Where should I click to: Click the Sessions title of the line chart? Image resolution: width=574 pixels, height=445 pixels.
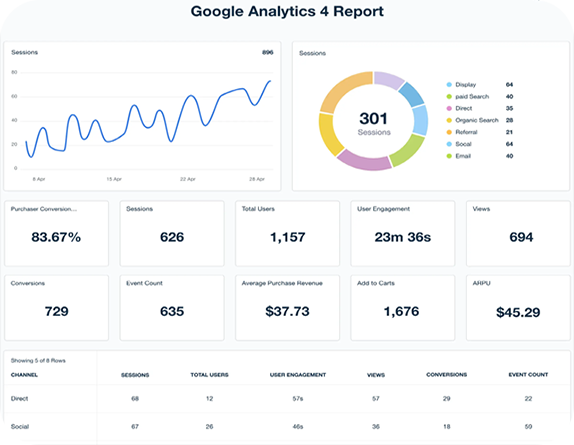(25, 52)
